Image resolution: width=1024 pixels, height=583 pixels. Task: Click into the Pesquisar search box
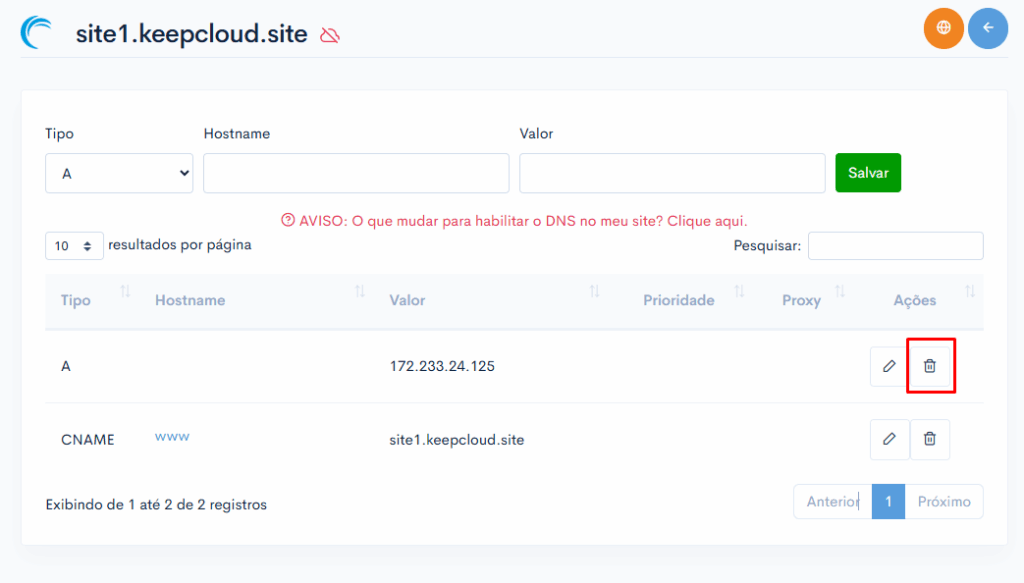(x=895, y=246)
